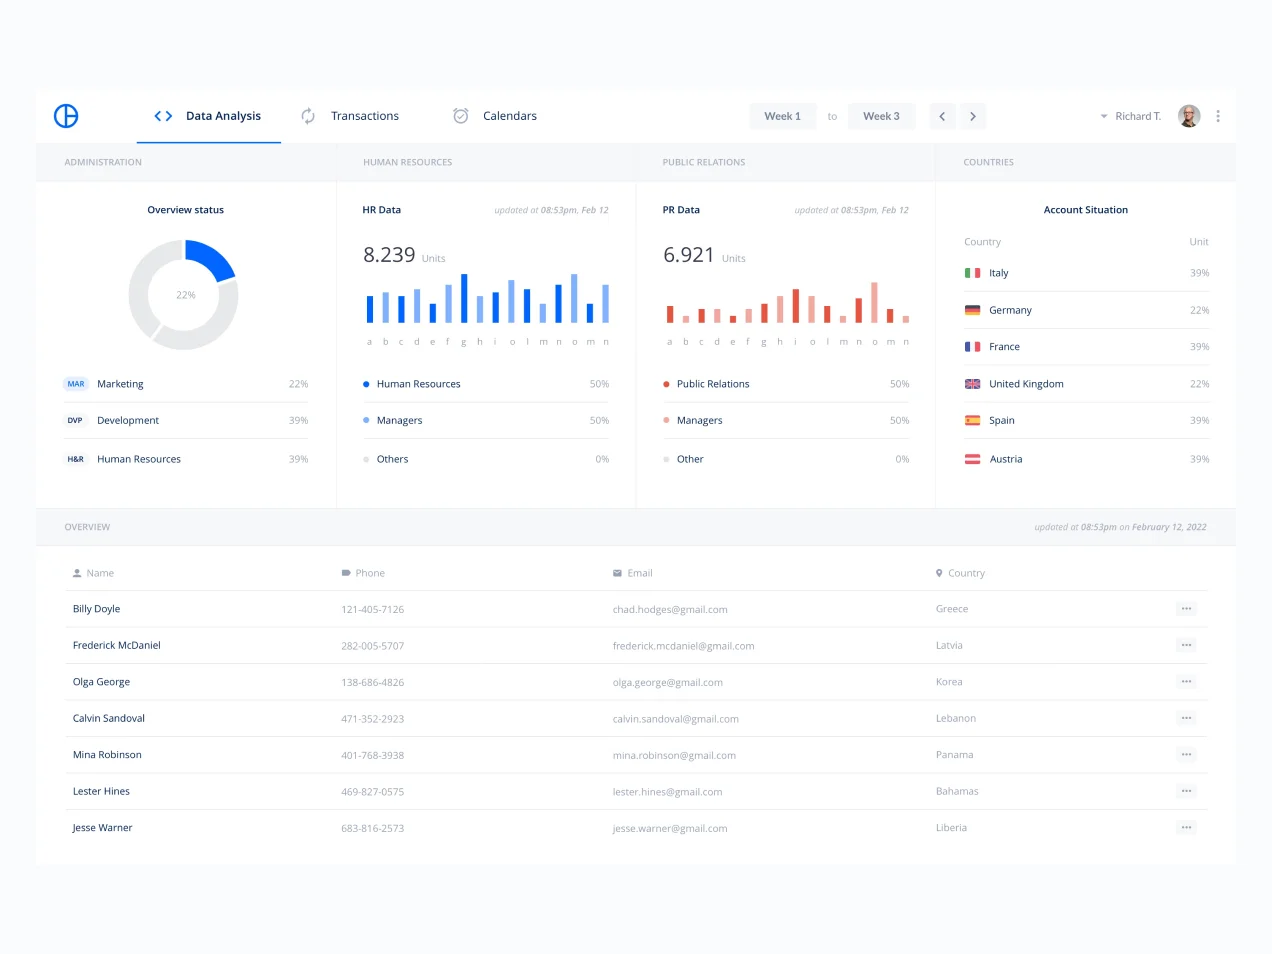Click the alarm clock icon beside Calendars
The width and height of the screenshot is (1272, 954).
[461, 116]
